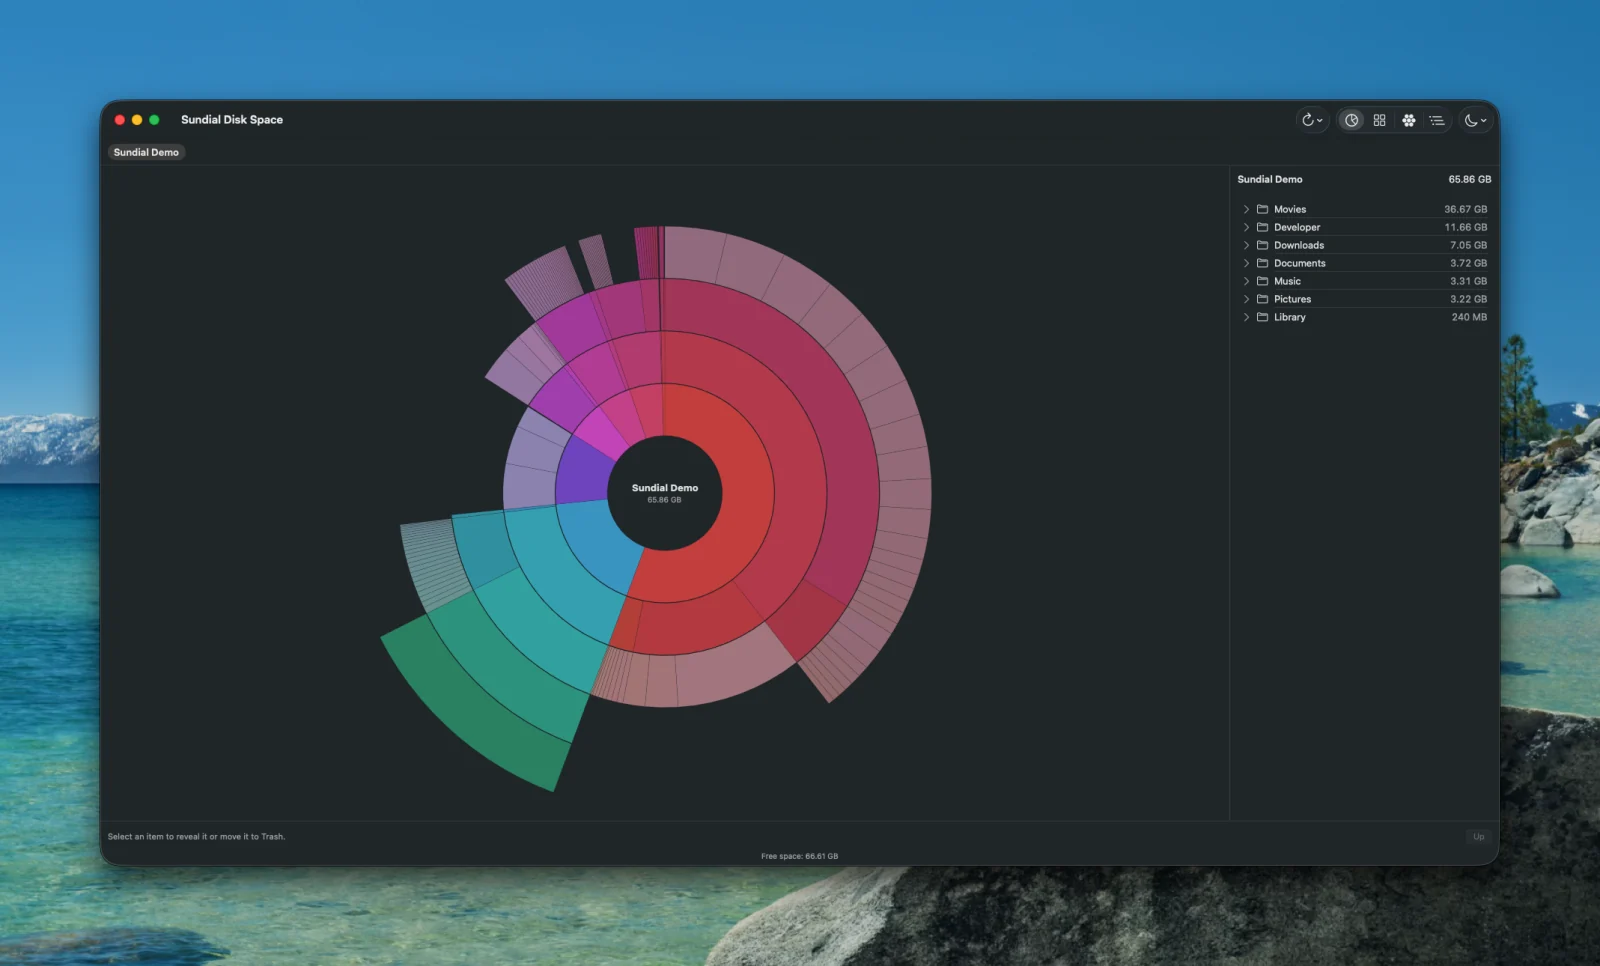Expand the Pictures folder chevron
1600x966 pixels.
coord(1246,299)
